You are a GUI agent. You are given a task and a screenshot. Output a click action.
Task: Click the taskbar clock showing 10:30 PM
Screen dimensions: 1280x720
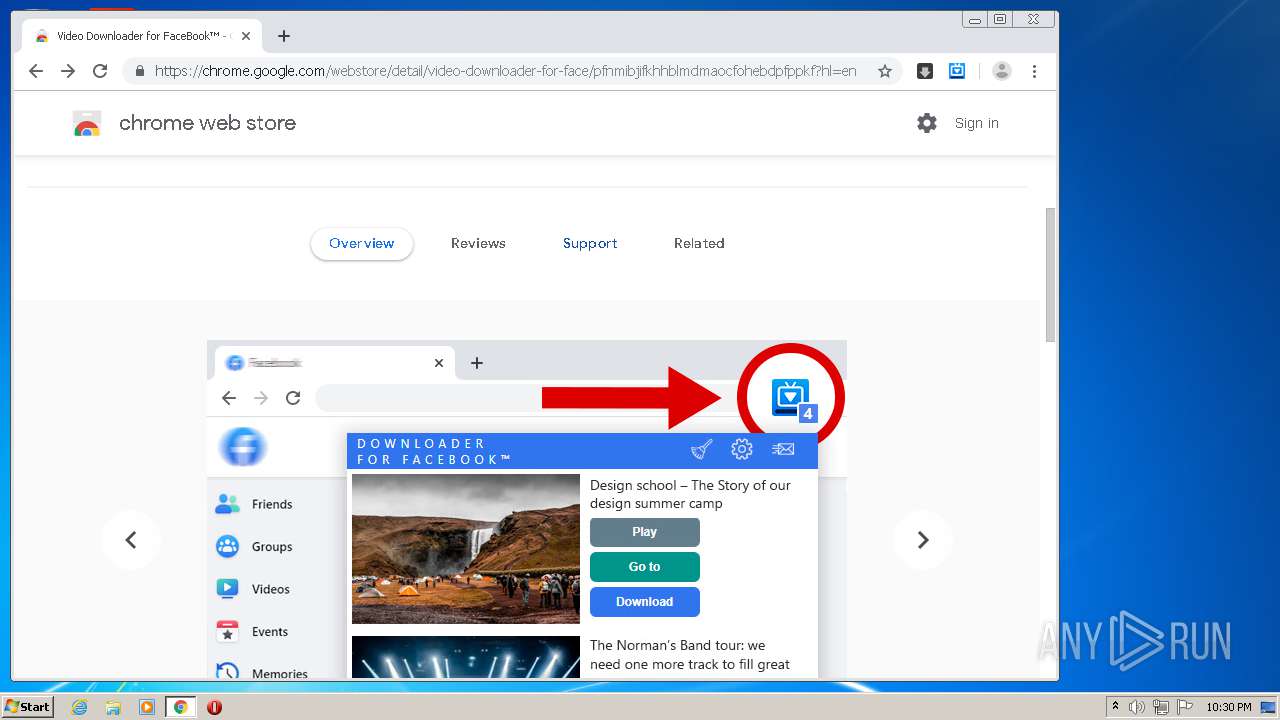tap(1228, 707)
